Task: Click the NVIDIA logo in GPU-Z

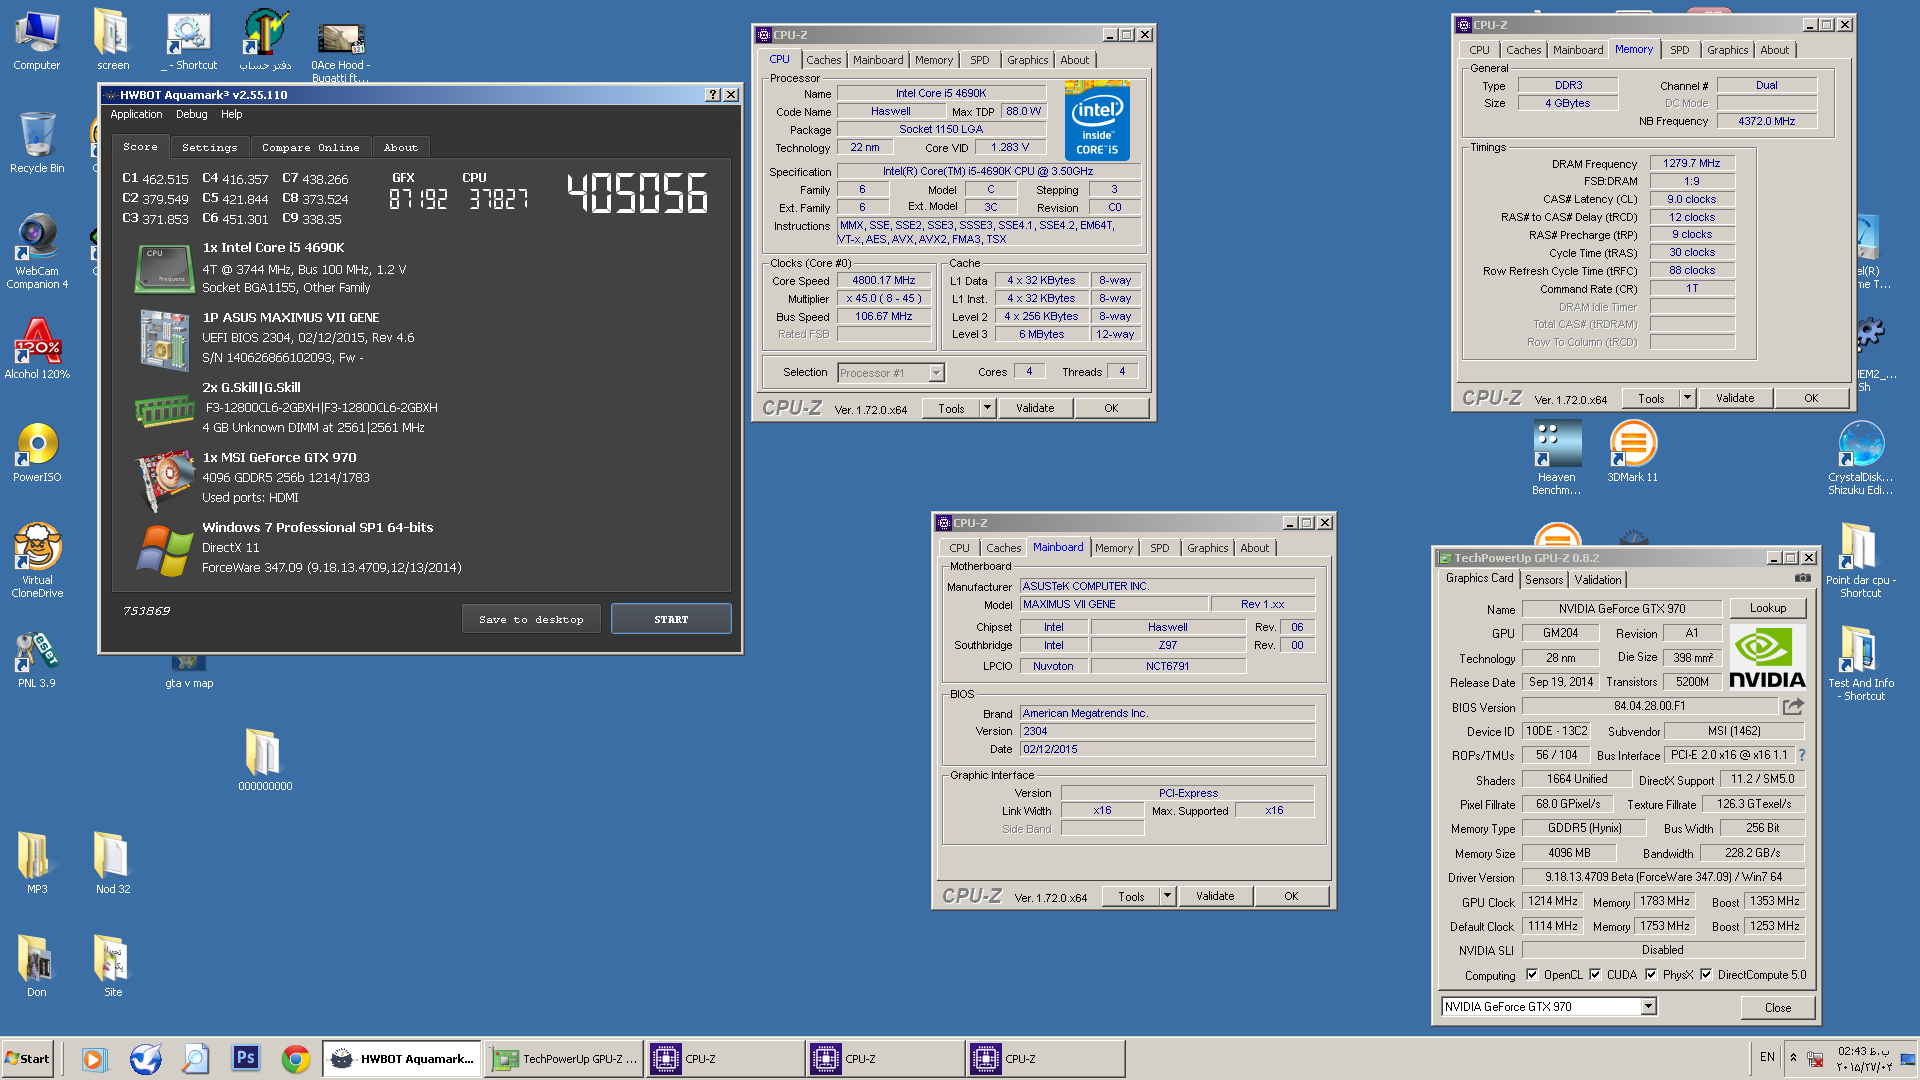Action: click(x=1767, y=657)
